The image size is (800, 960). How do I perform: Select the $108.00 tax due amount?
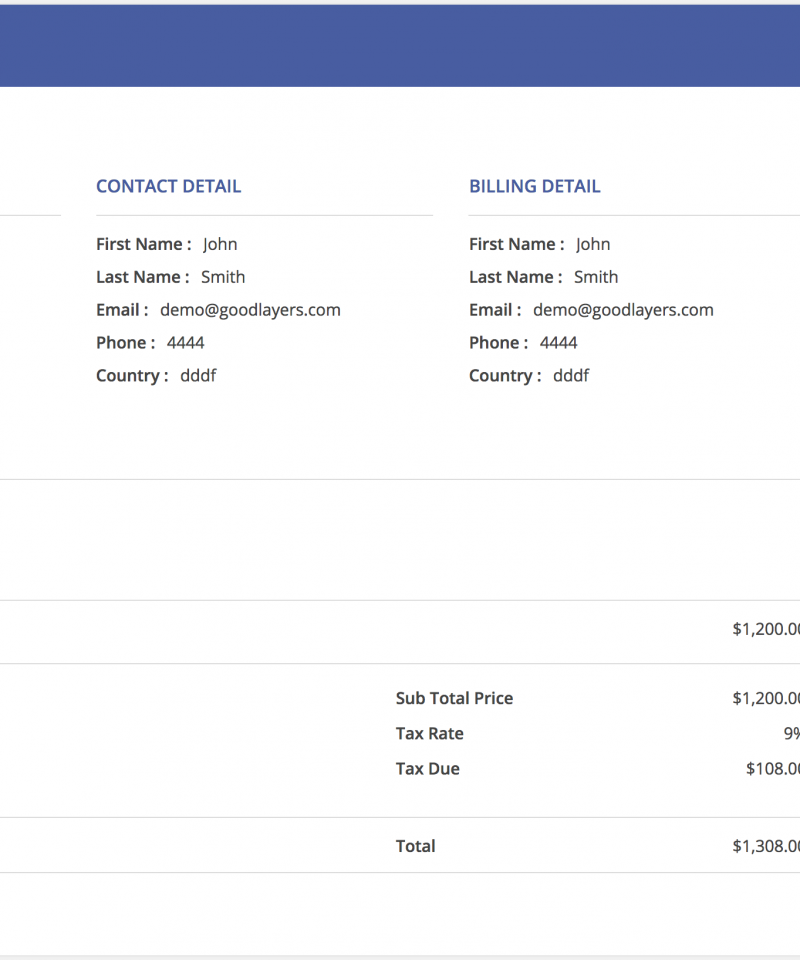(772, 769)
